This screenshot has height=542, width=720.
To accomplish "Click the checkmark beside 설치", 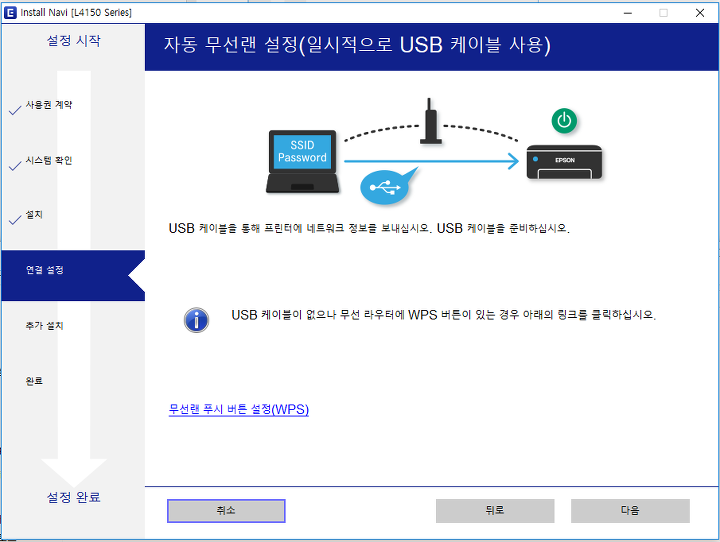I will tap(15, 220).
